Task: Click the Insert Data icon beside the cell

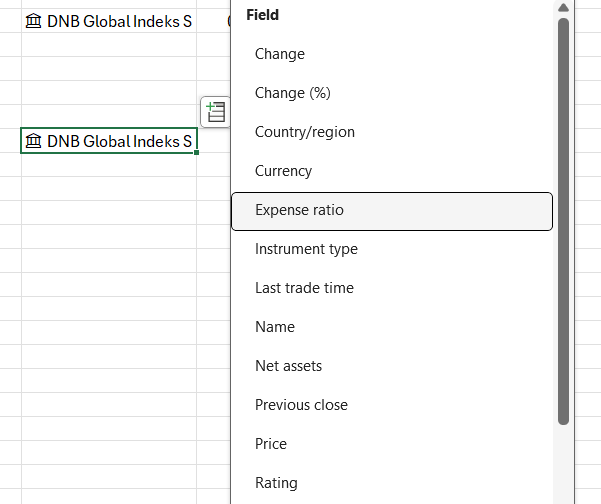Action: point(216,112)
